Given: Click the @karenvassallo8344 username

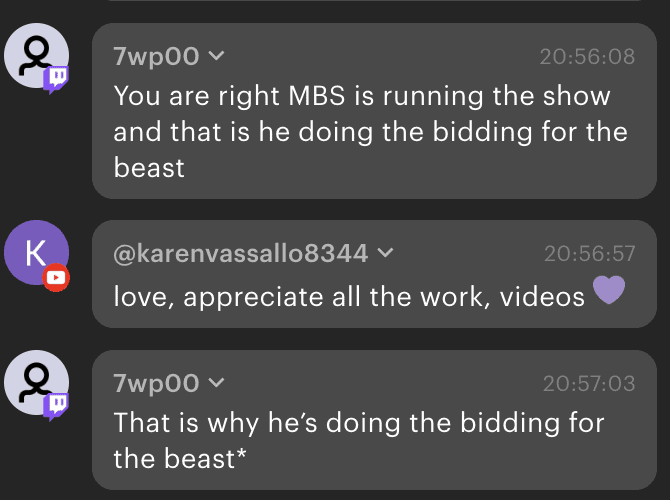Looking at the screenshot, I should (241, 253).
